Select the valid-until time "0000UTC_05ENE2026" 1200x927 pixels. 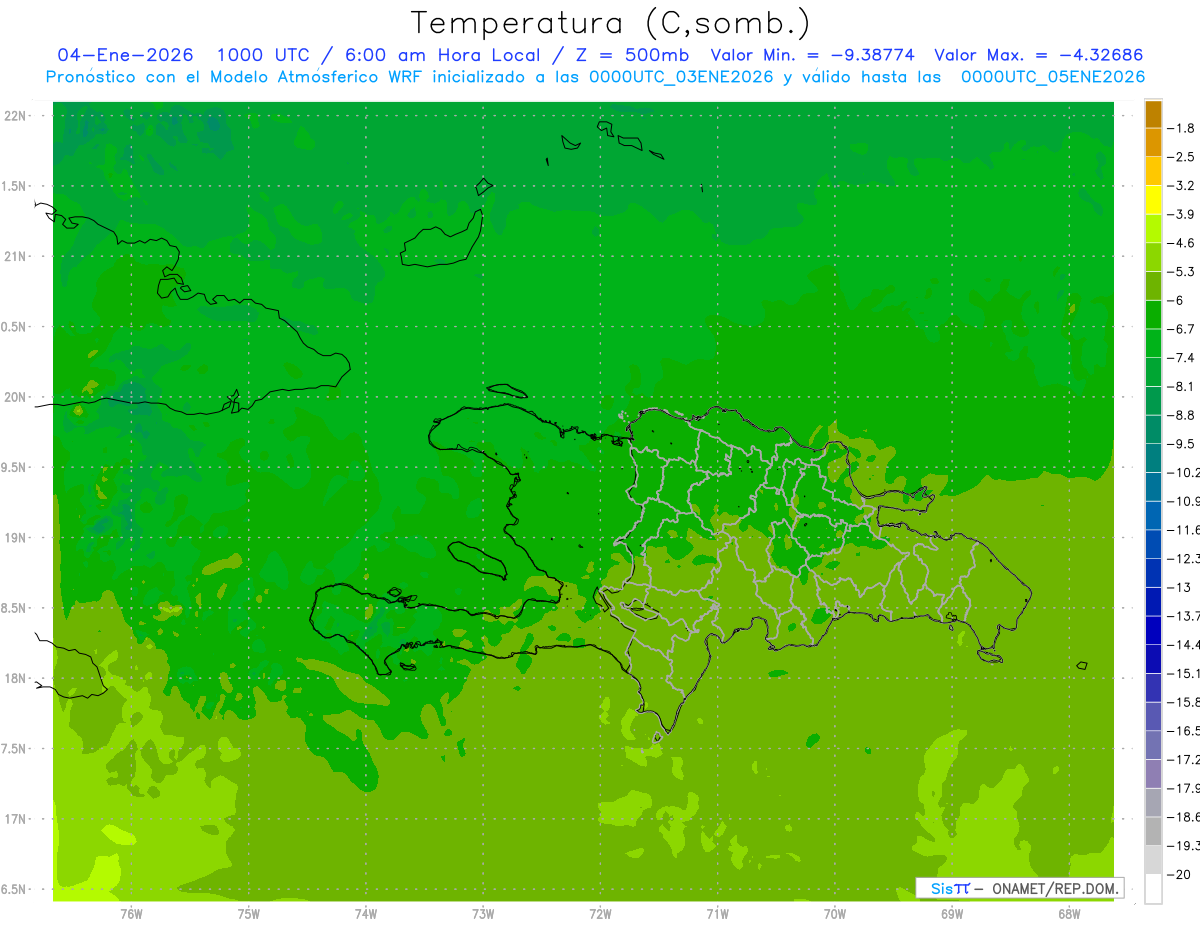click(1053, 77)
